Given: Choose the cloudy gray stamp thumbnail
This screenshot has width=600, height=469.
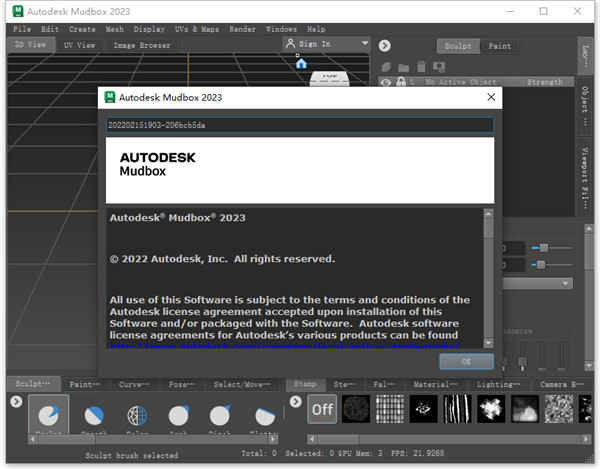Looking at the screenshot, I should (525, 409).
